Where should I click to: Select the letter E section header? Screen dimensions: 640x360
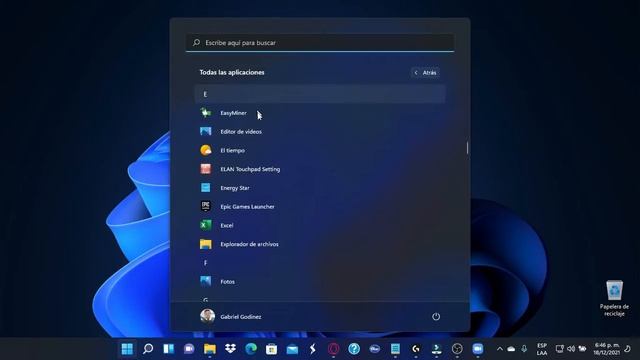pos(320,94)
